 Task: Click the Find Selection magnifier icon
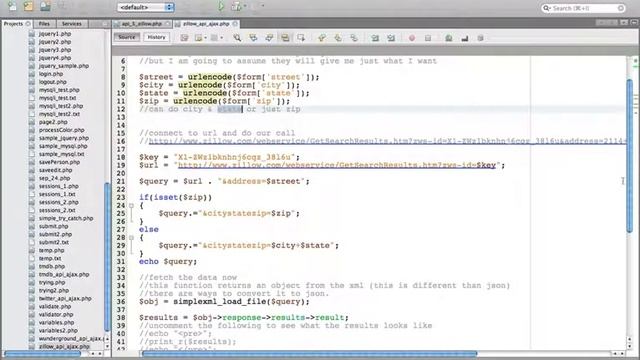237,38
